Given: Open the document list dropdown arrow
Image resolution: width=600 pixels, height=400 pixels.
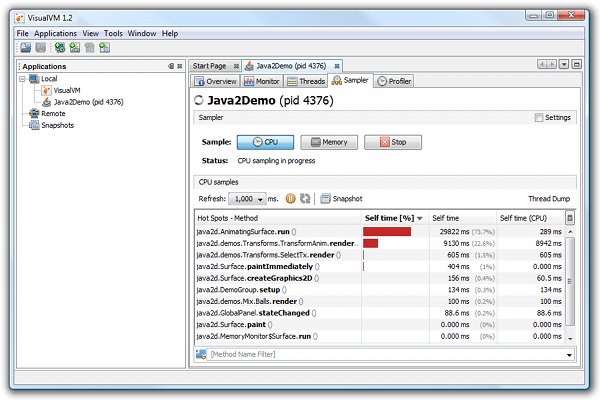Looking at the screenshot, I should pyautogui.click(x=564, y=64).
